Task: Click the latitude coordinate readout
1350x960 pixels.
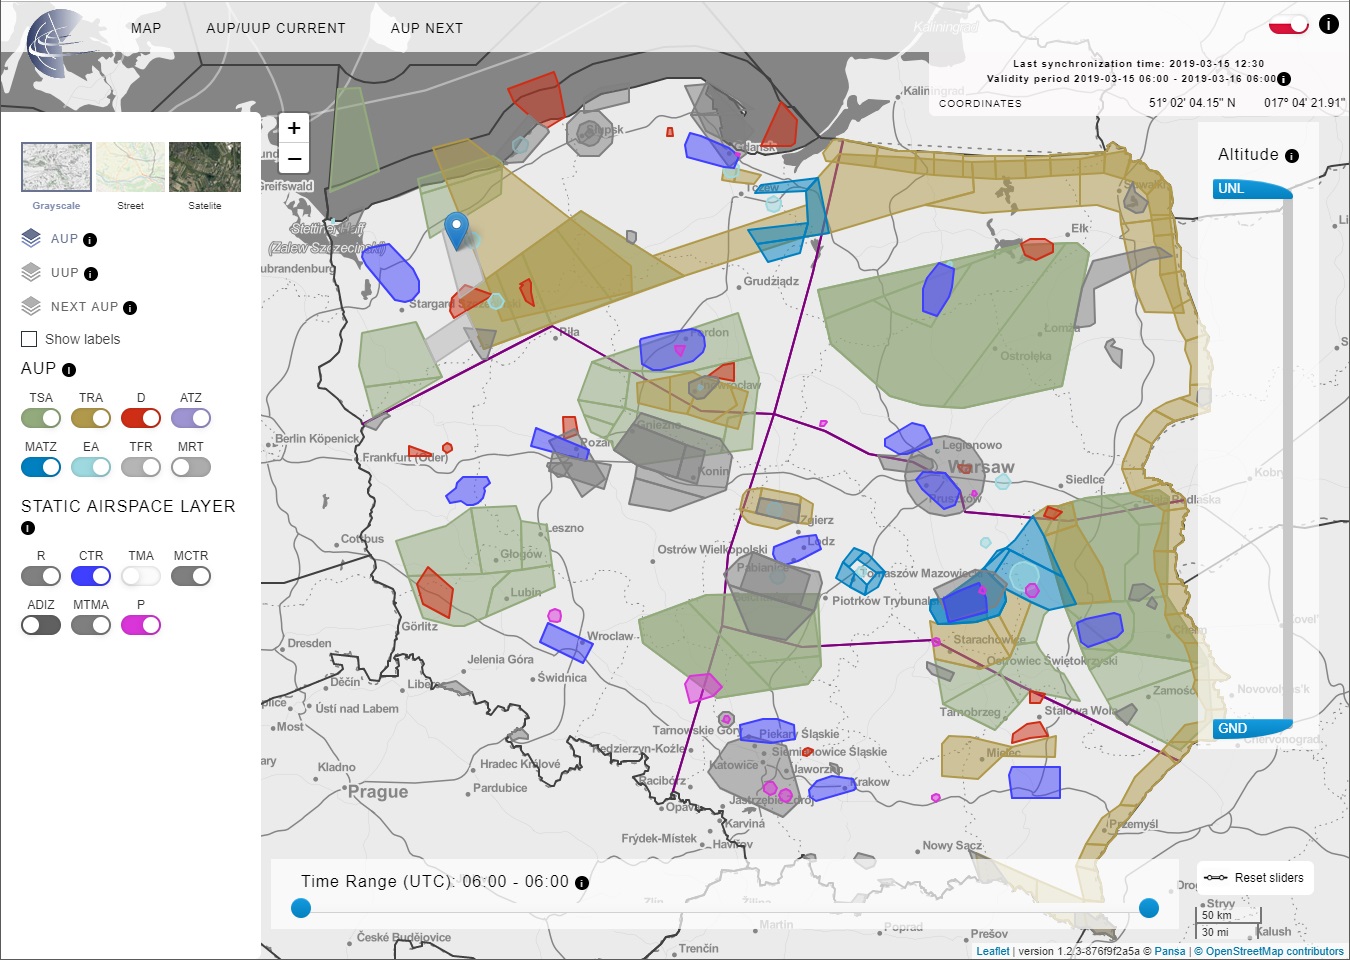Action: 1192,103
